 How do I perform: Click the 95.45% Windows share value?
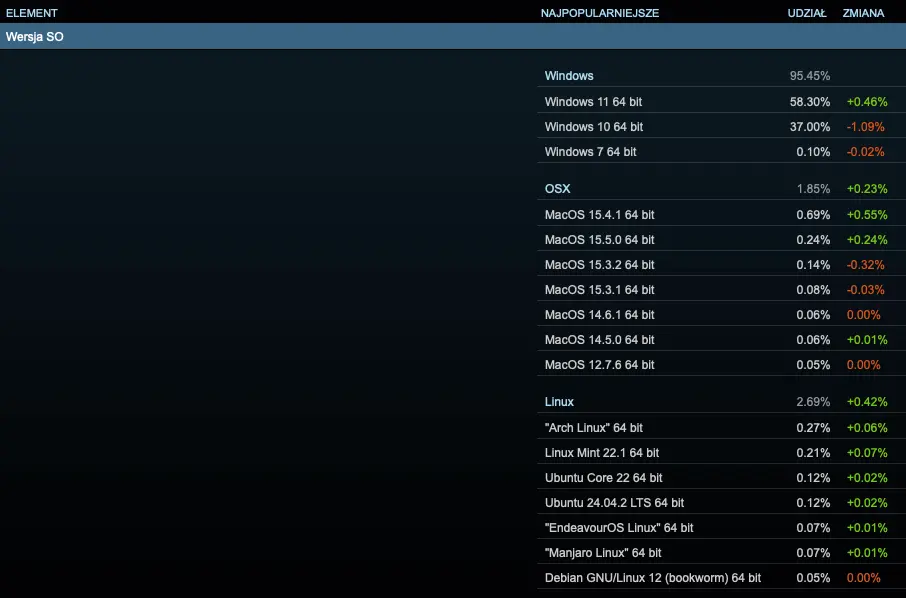coord(810,76)
